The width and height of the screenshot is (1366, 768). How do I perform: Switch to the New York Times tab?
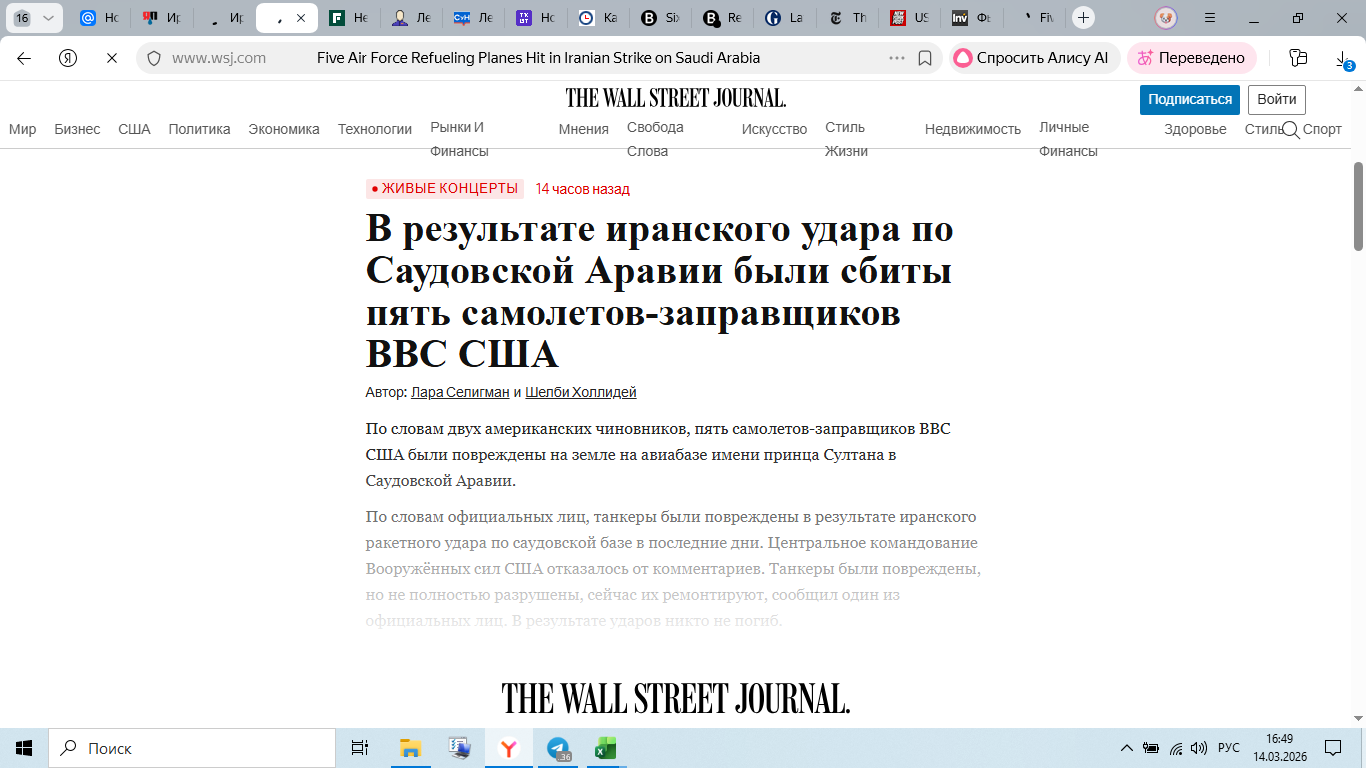tap(848, 18)
